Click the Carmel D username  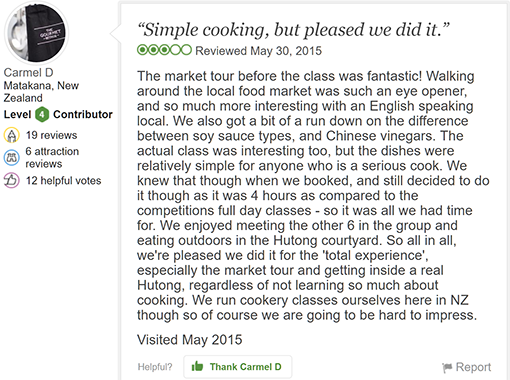tap(28, 72)
